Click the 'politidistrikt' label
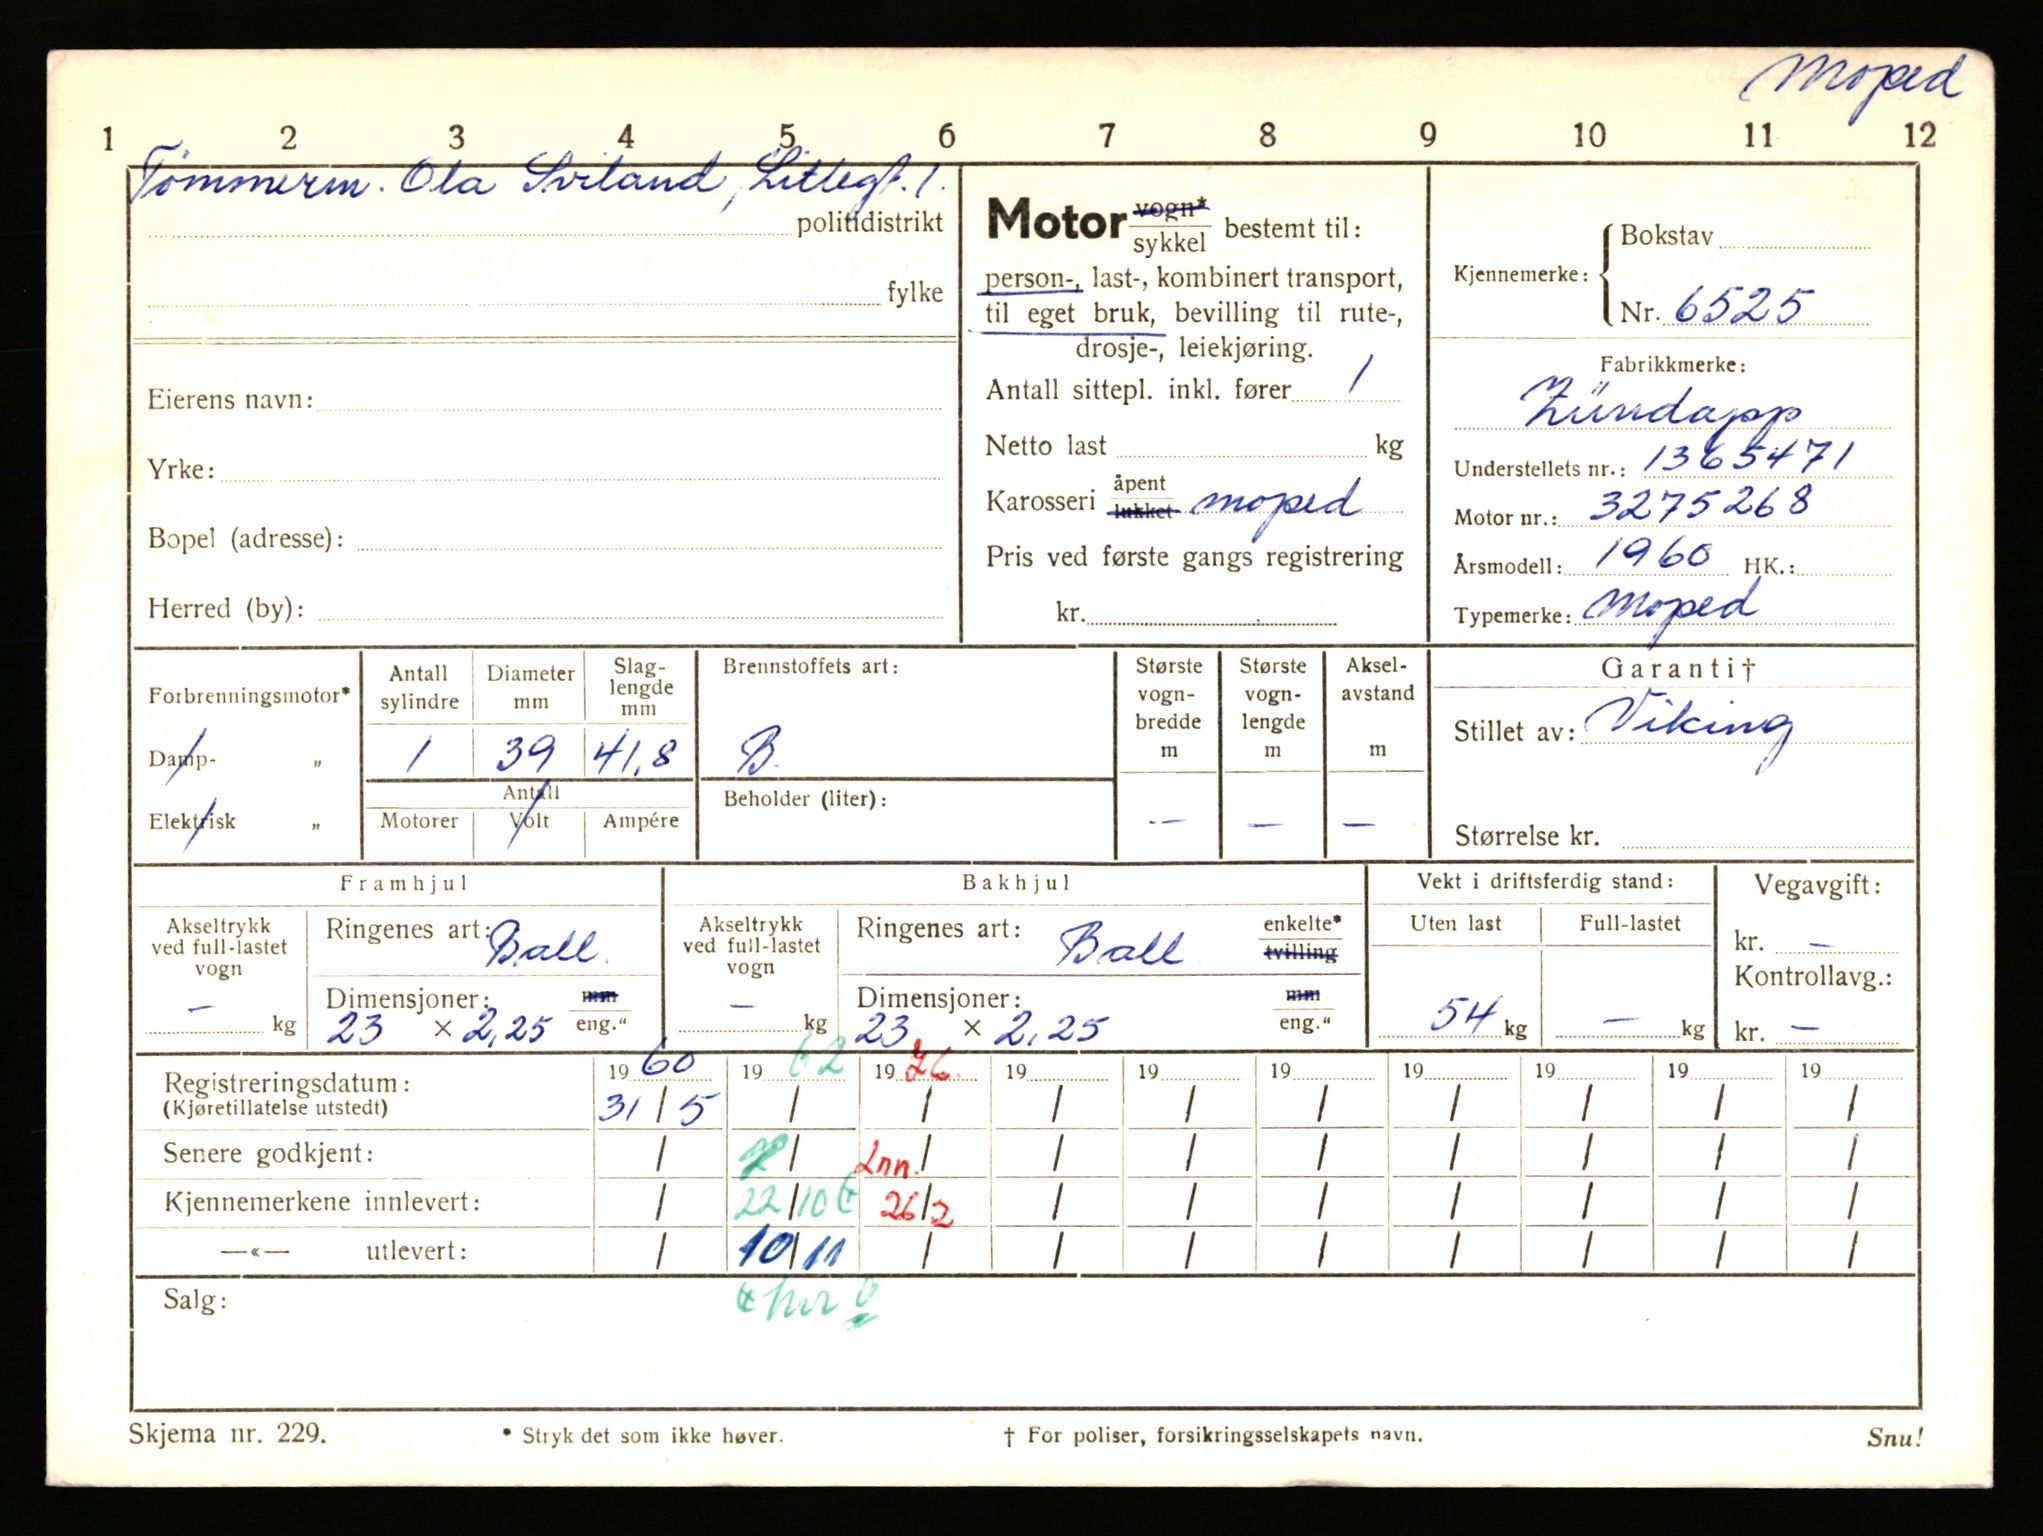Screen dimensions: 2043x1536 click(869, 223)
